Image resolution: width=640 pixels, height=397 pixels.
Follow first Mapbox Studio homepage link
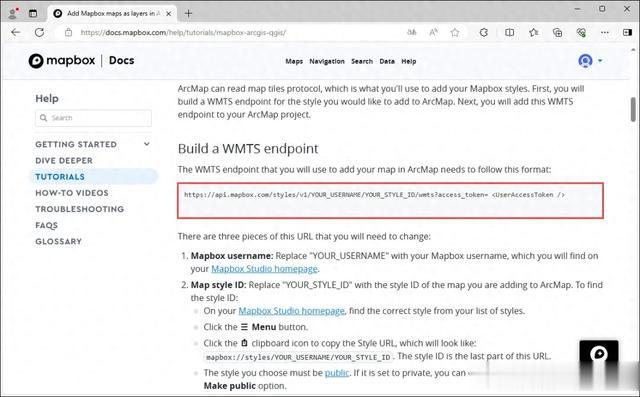[264, 269]
